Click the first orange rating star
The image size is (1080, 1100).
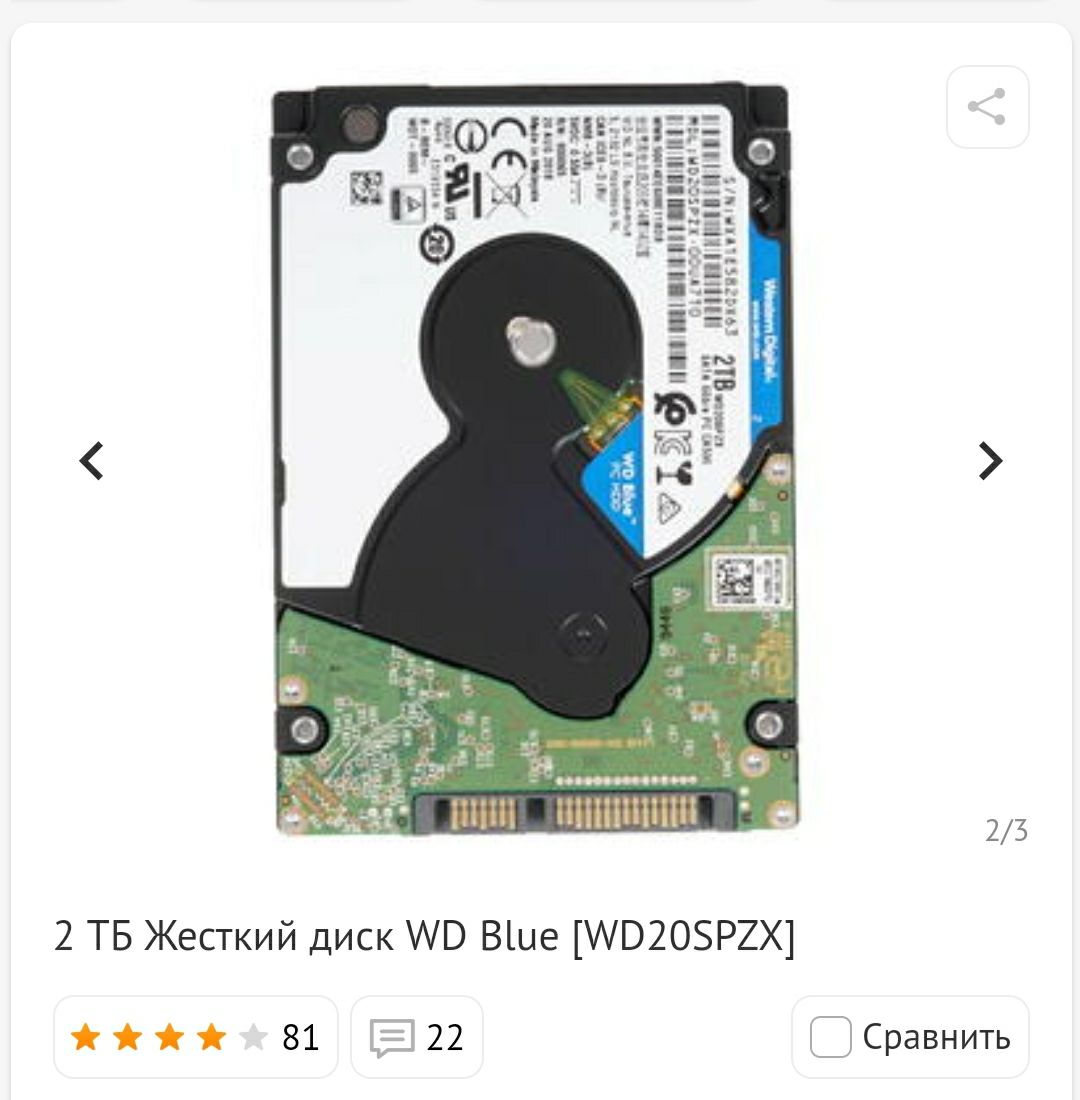[85, 1037]
